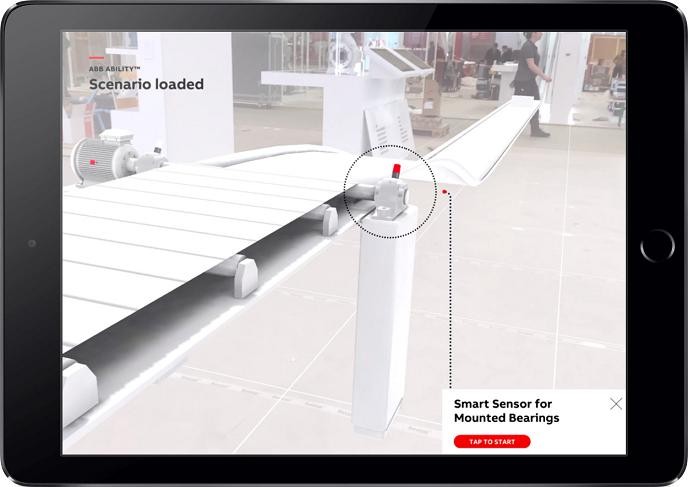Tap the mounted bearing housing on the pillar
Image resolution: width=688 pixels, height=487 pixels.
(391, 198)
